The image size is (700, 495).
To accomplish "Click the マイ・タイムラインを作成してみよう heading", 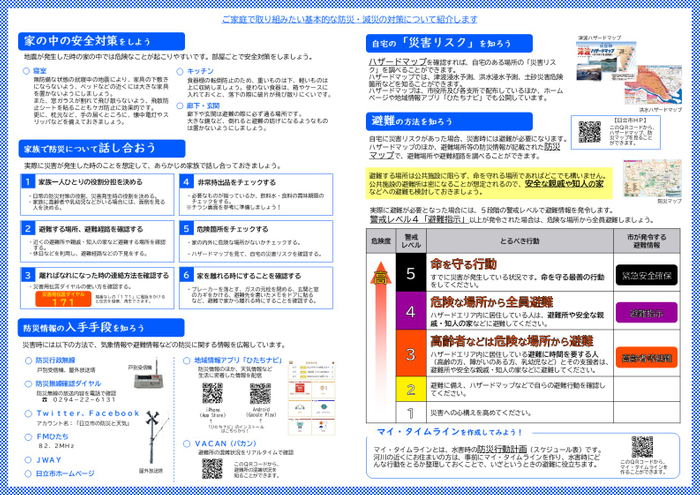I will (x=449, y=432).
